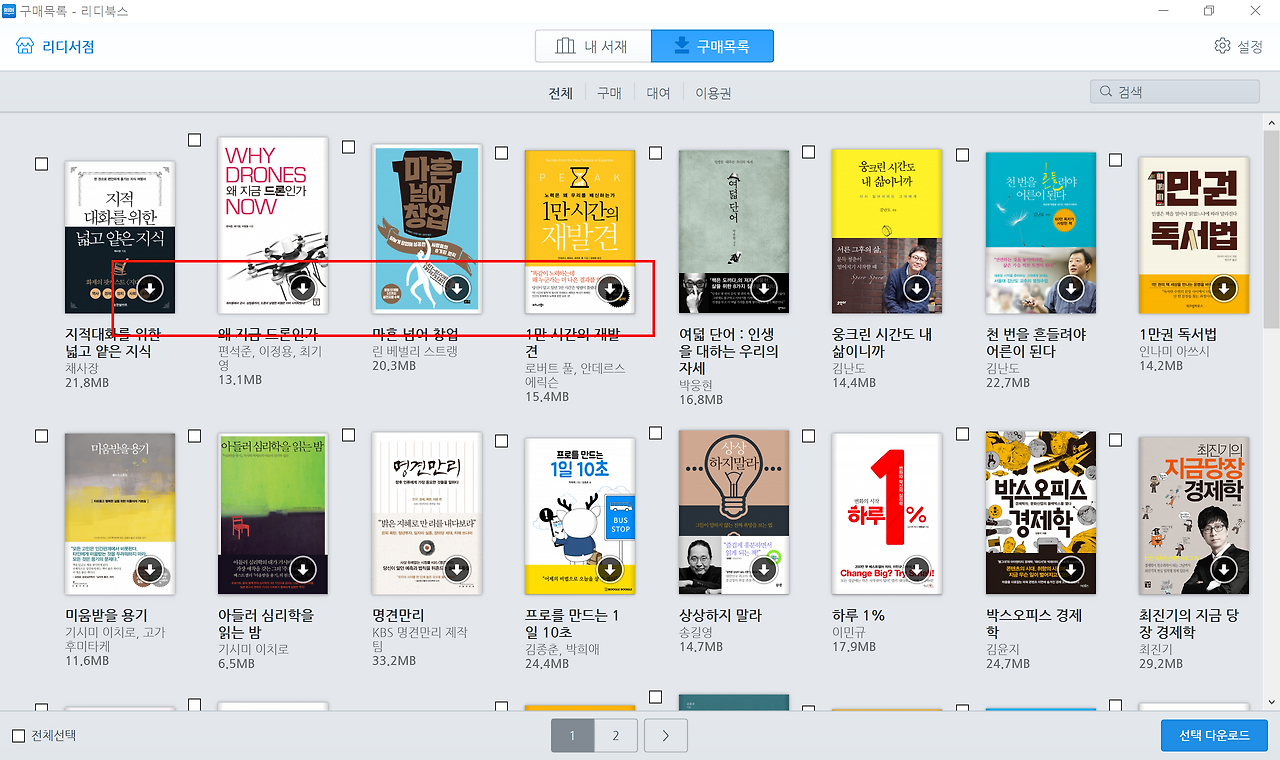Open the 리디서점 store link
The image size is (1280, 760).
pos(55,46)
